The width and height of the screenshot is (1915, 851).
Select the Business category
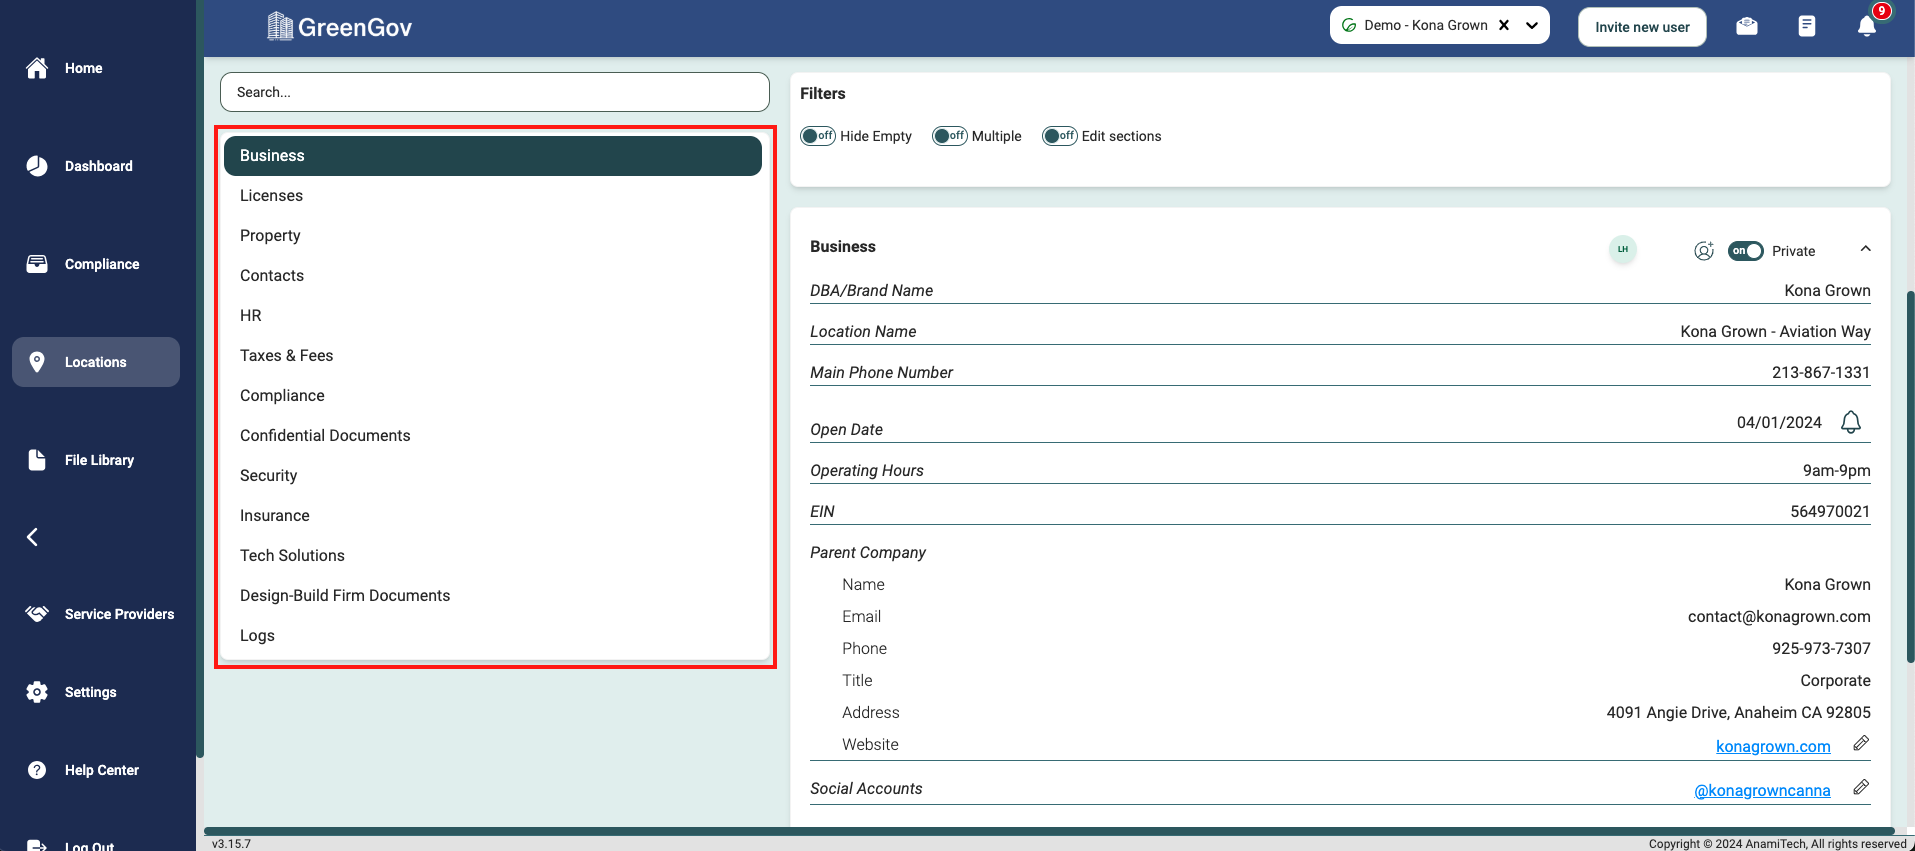pos(493,156)
